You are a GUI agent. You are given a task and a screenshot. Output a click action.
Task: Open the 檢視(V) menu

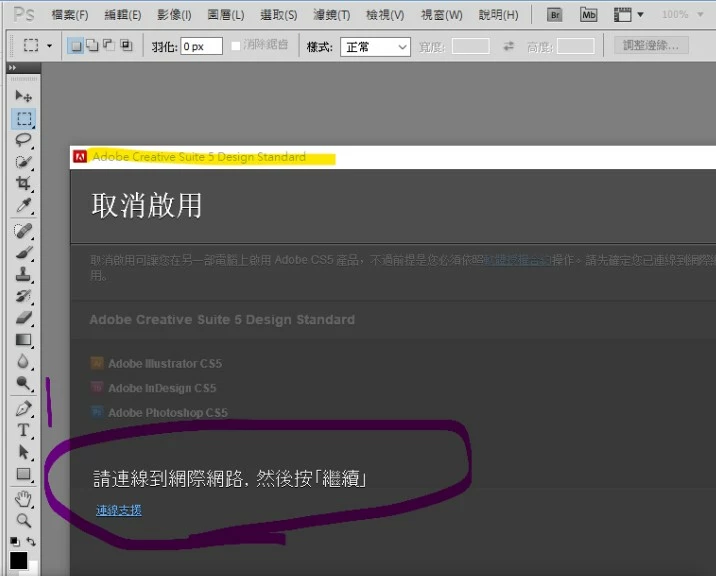tap(385, 15)
